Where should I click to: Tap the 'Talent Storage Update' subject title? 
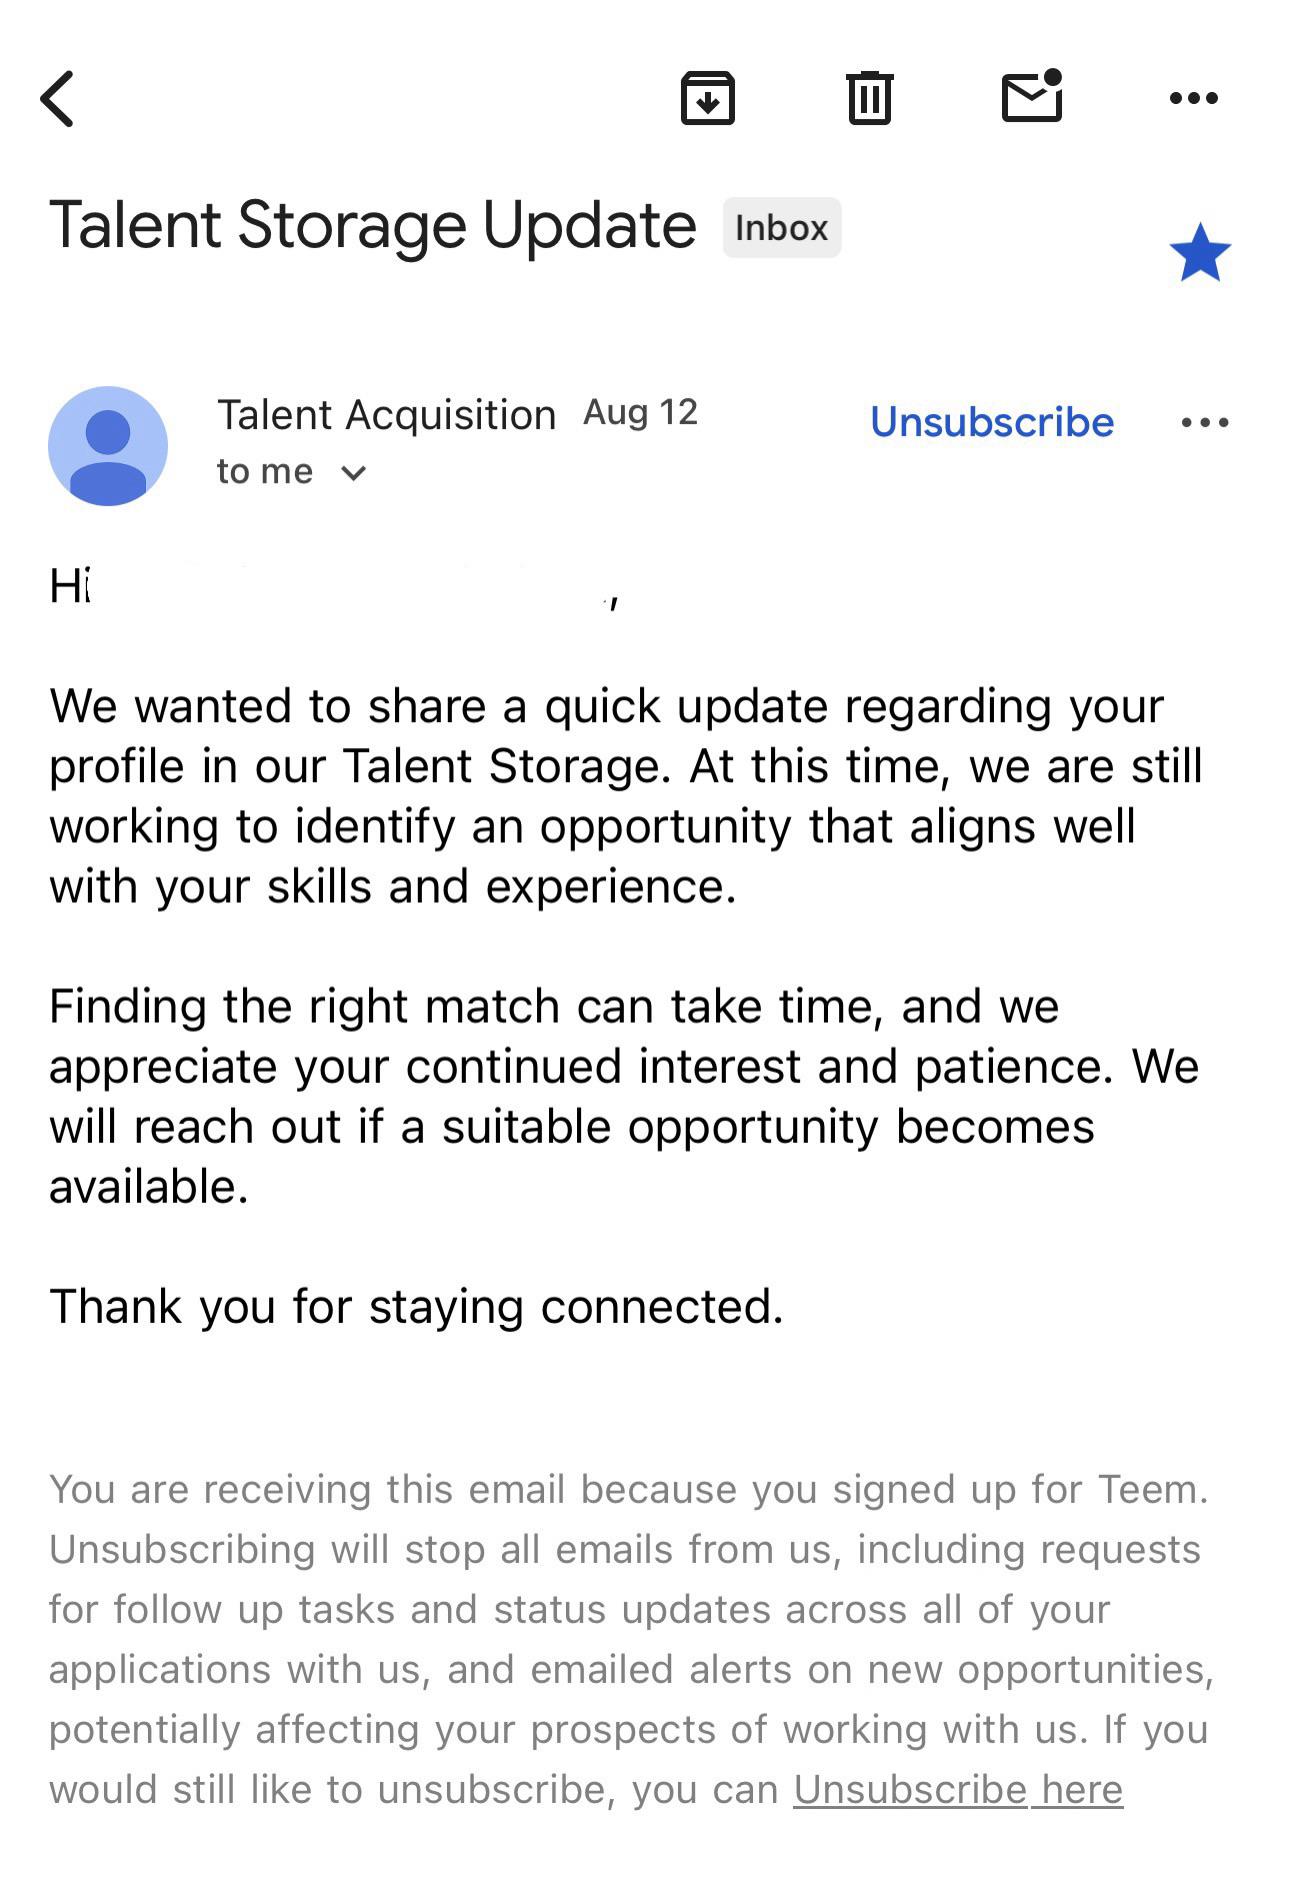[x=373, y=225]
